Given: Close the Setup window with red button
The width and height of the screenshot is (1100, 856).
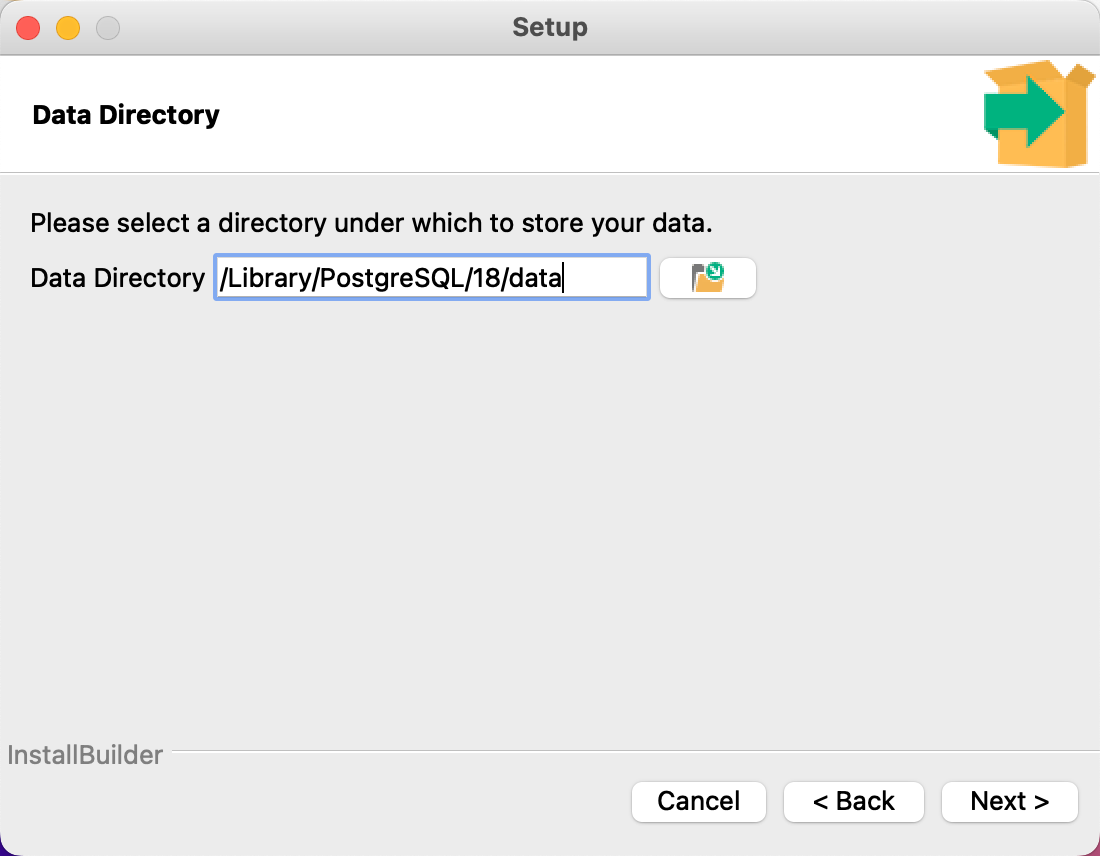Looking at the screenshot, I should 28,28.
